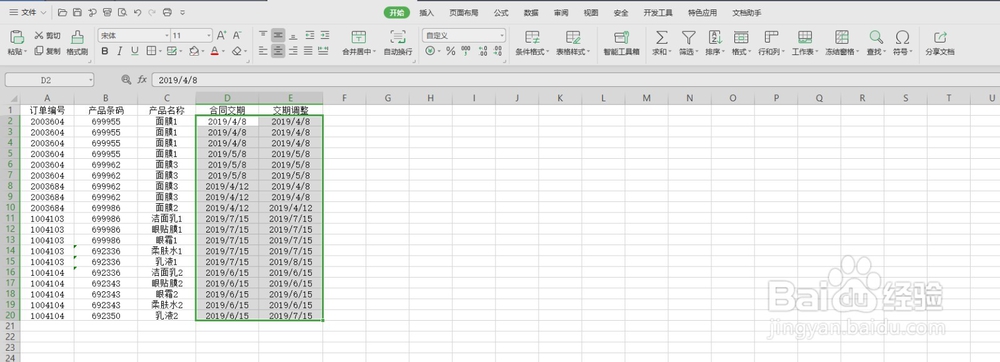The image size is (1000, 362).
Task: Select the Format Painter (格式刷) brush
Action: pyautogui.click(x=77, y=36)
